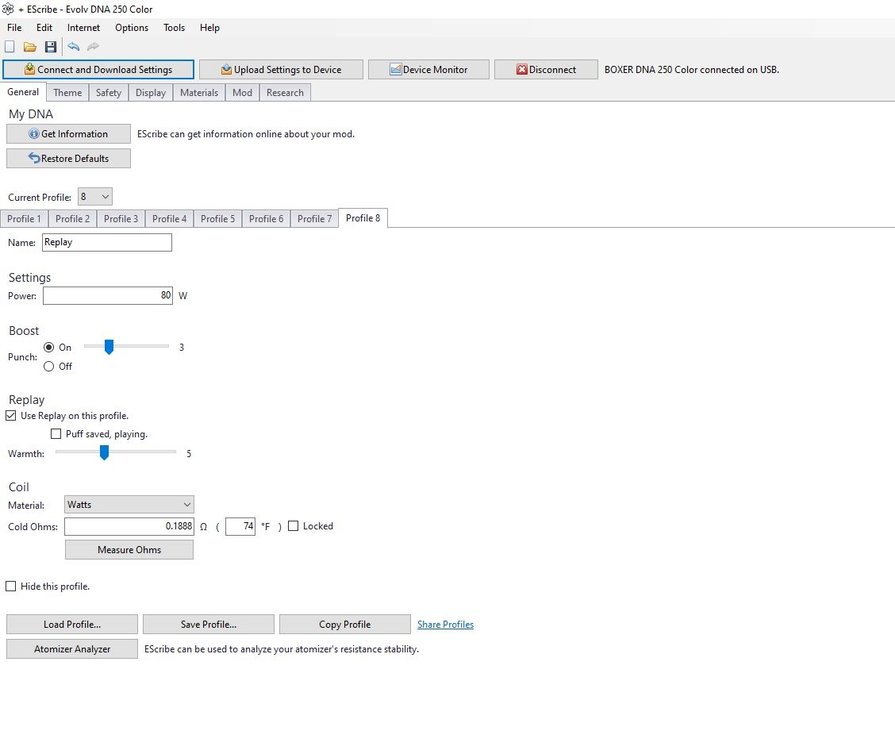Select the Punch Off radio button
The image size is (895, 750).
pos(49,366)
